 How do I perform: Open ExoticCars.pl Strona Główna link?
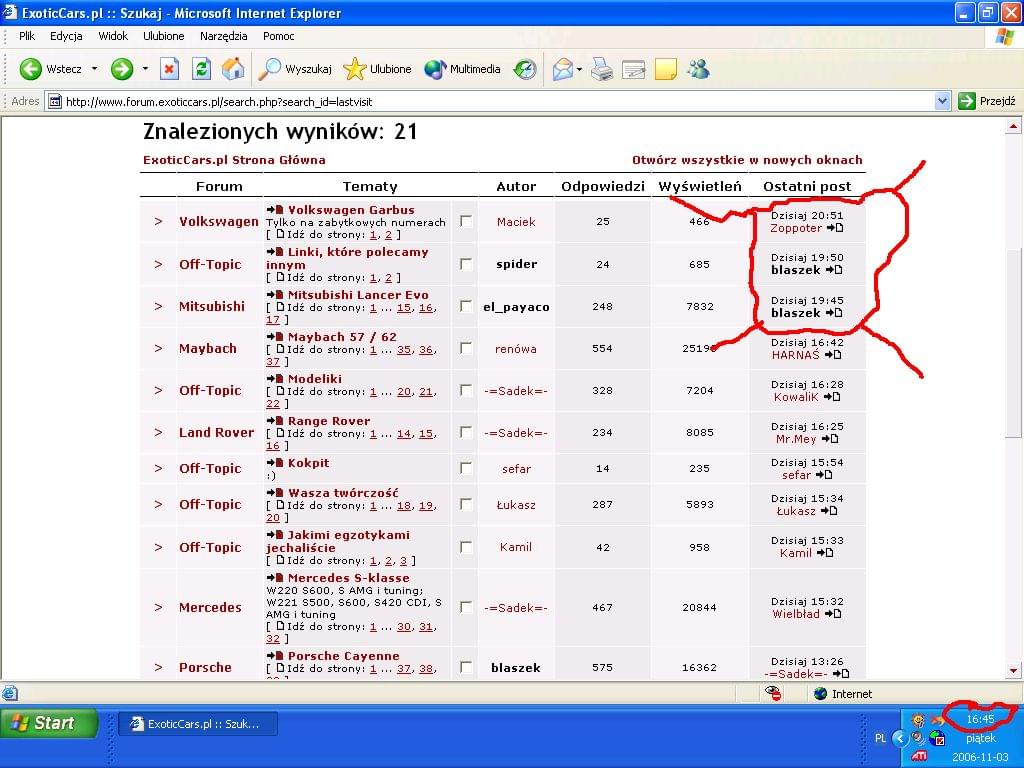click(x=234, y=160)
